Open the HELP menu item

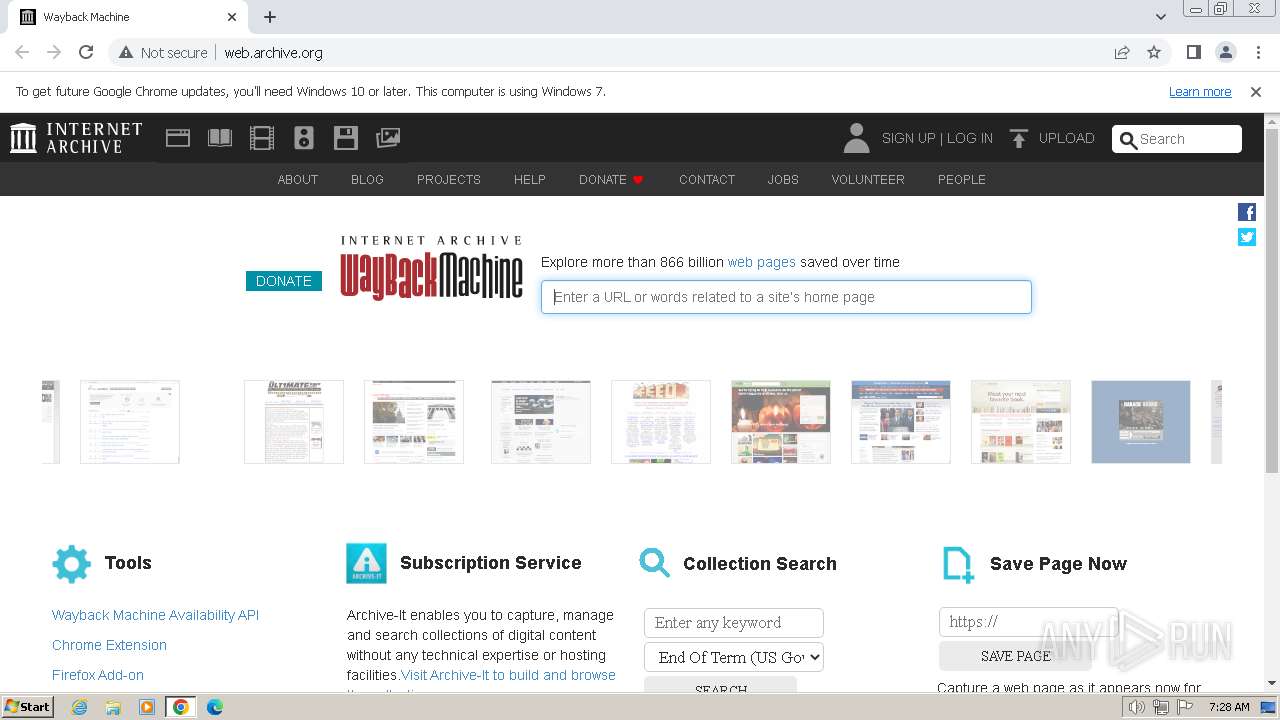(x=530, y=180)
